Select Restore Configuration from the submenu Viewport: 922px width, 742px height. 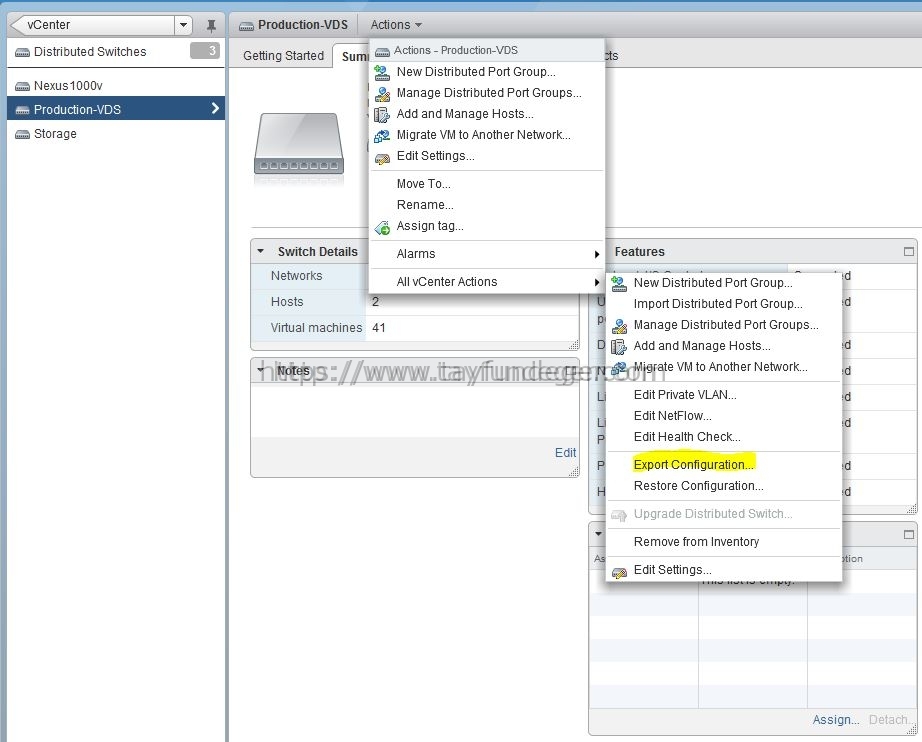[x=698, y=486]
